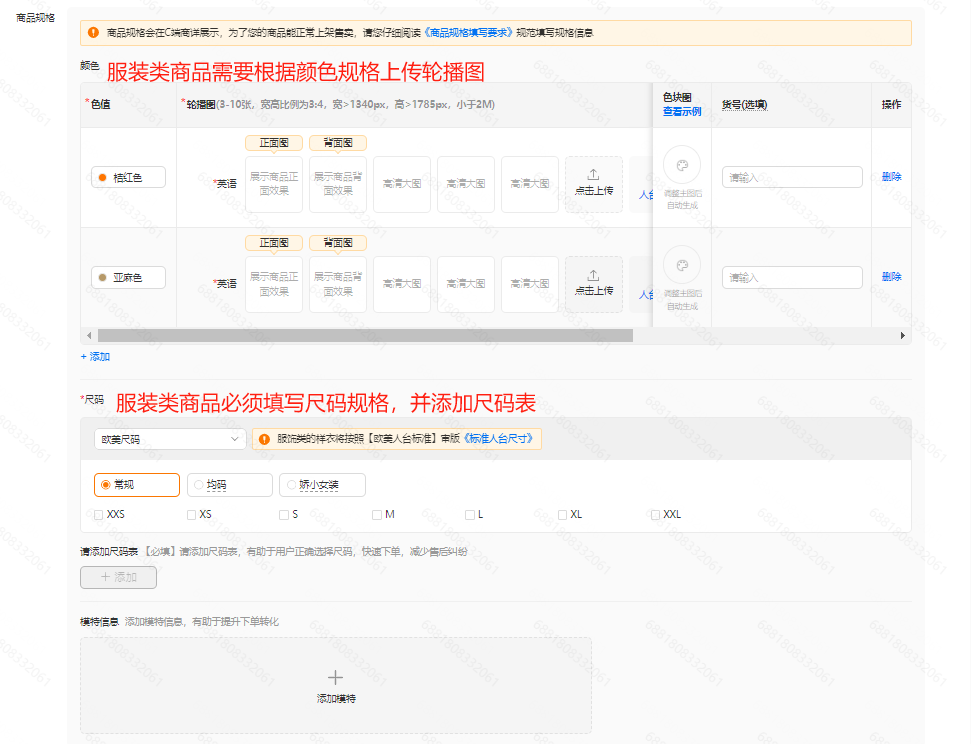Open the 亚麻色 color value selector
Image resolution: width=971 pixels, height=744 pixels.
(x=128, y=277)
